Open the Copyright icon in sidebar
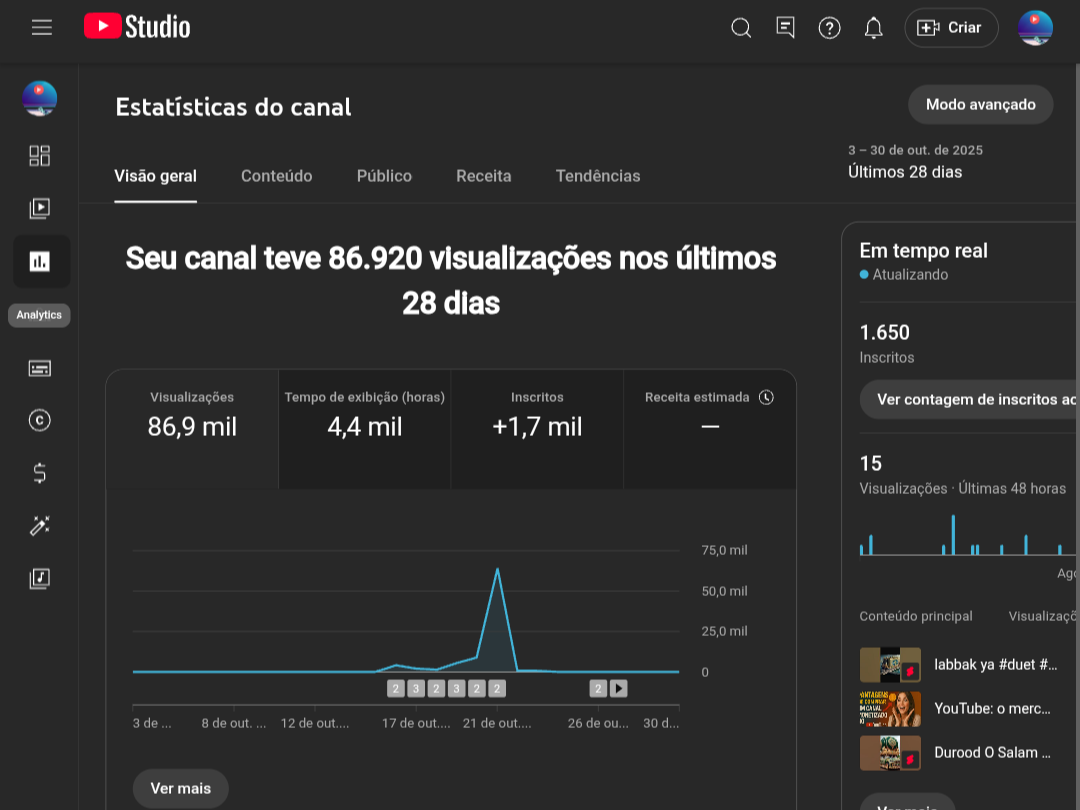The width and height of the screenshot is (1080, 810). (x=39, y=420)
